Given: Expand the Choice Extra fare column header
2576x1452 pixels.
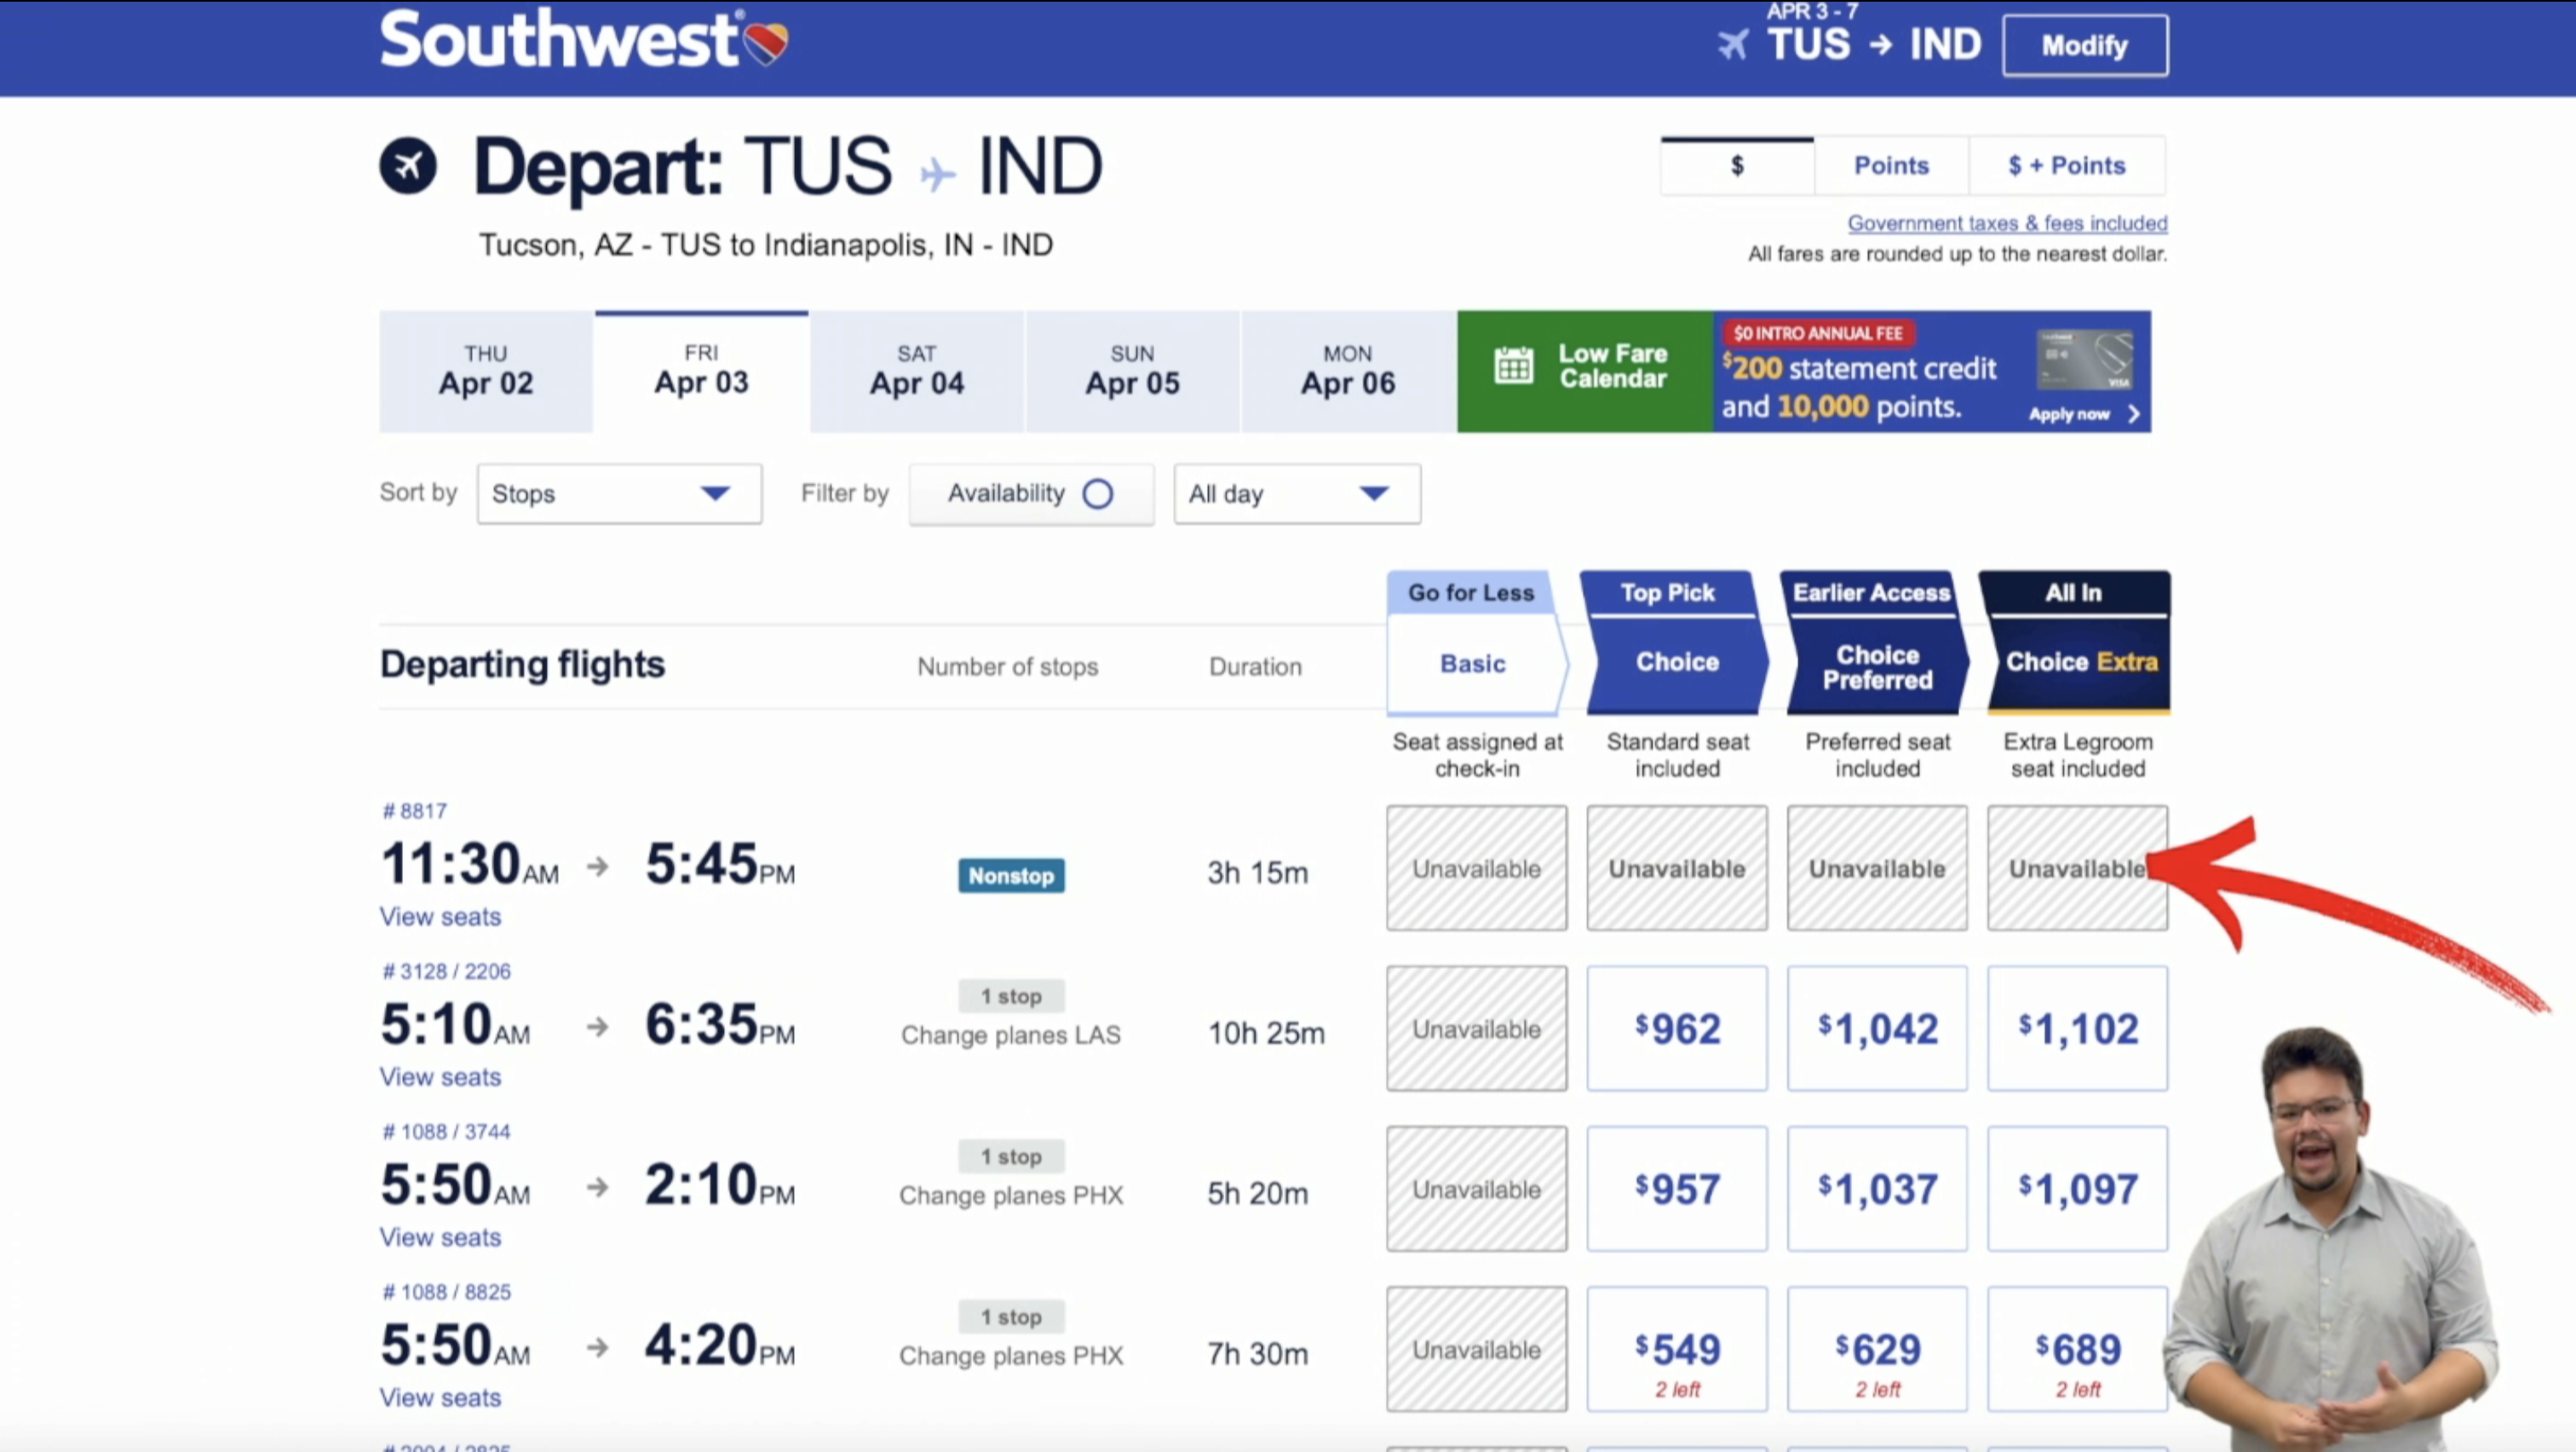Looking at the screenshot, I should click(2079, 662).
